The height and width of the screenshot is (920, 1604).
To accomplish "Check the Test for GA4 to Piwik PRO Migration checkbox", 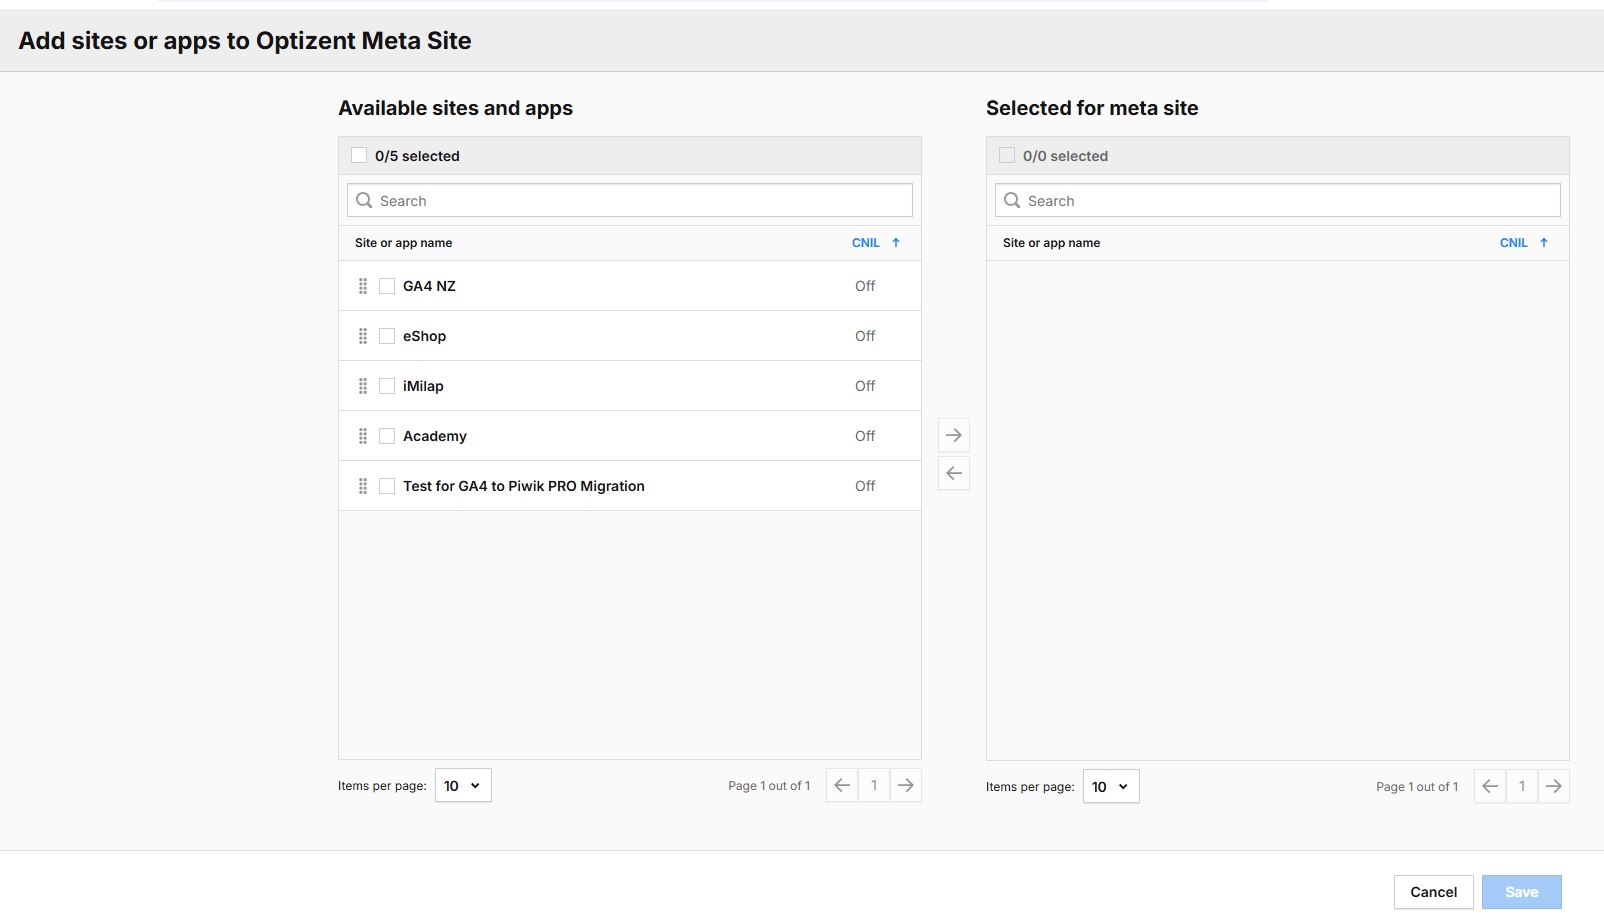I will click(387, 485).
